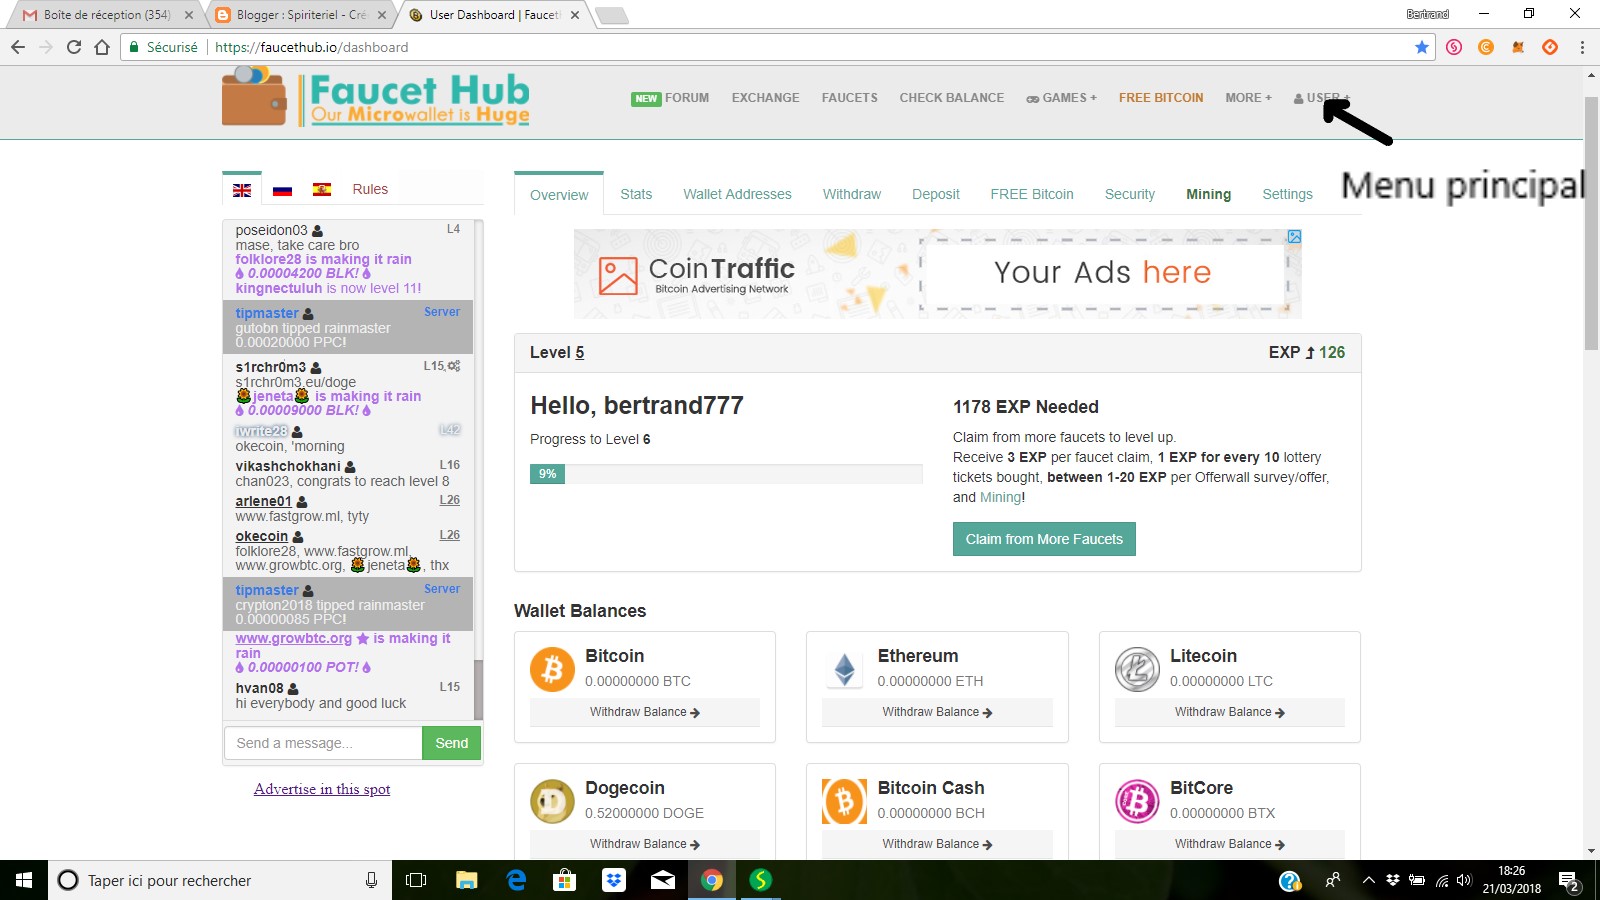Focus the Send a message field
This screenshot has width=1600, height=900.
(323, 743)
